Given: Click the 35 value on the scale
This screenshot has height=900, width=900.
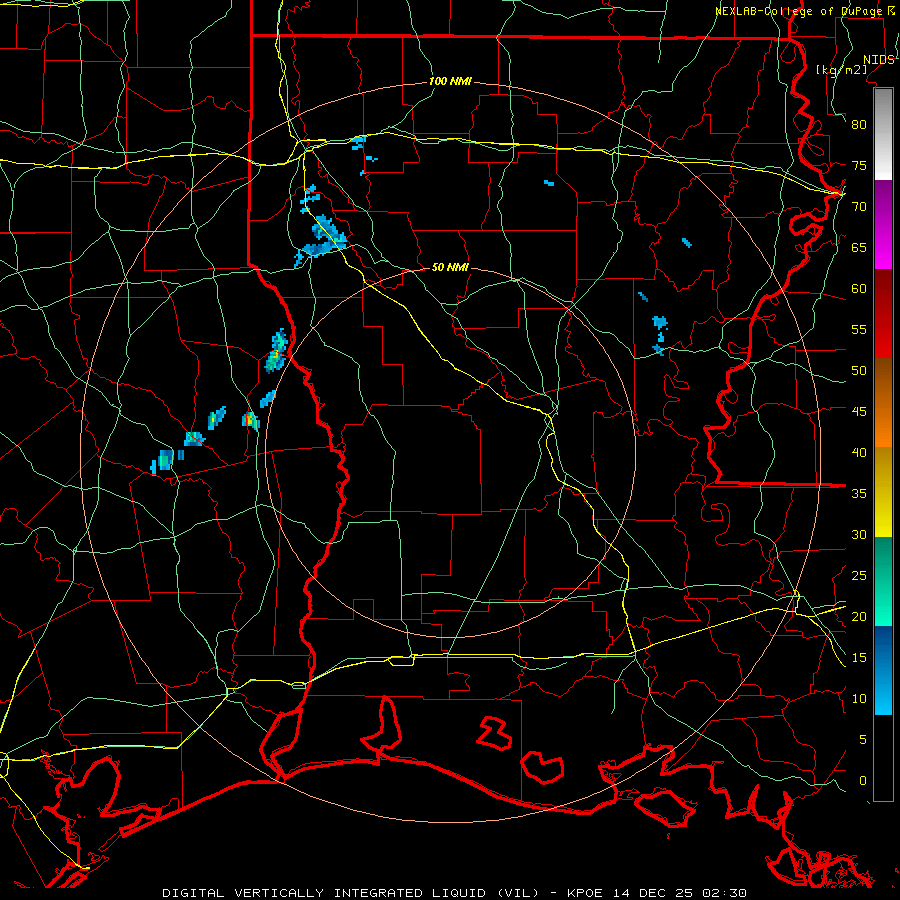Looking at the screenshot, I should pos(859,494).
